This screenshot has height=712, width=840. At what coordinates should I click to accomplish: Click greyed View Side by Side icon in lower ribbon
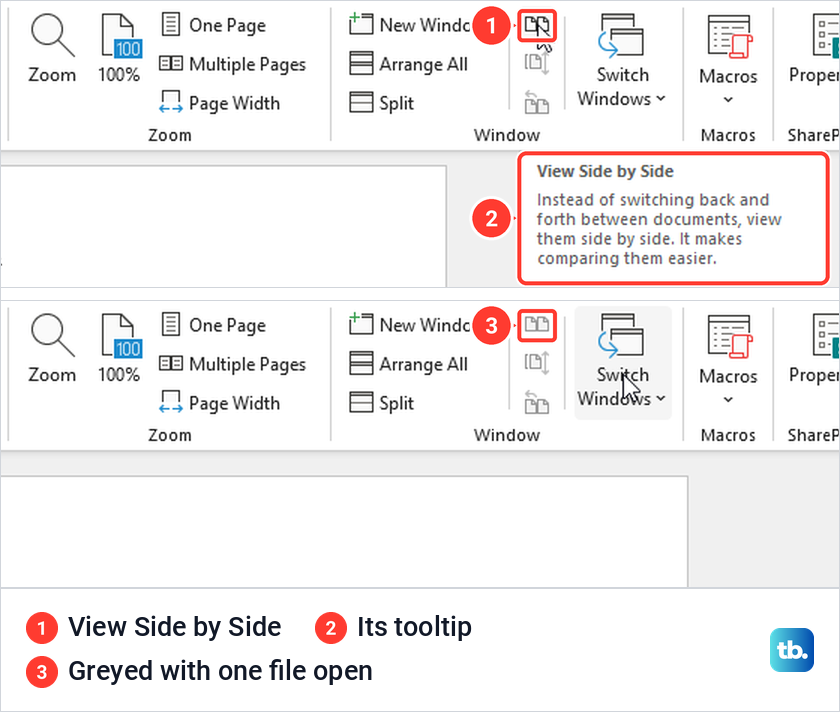pos(537,325)
